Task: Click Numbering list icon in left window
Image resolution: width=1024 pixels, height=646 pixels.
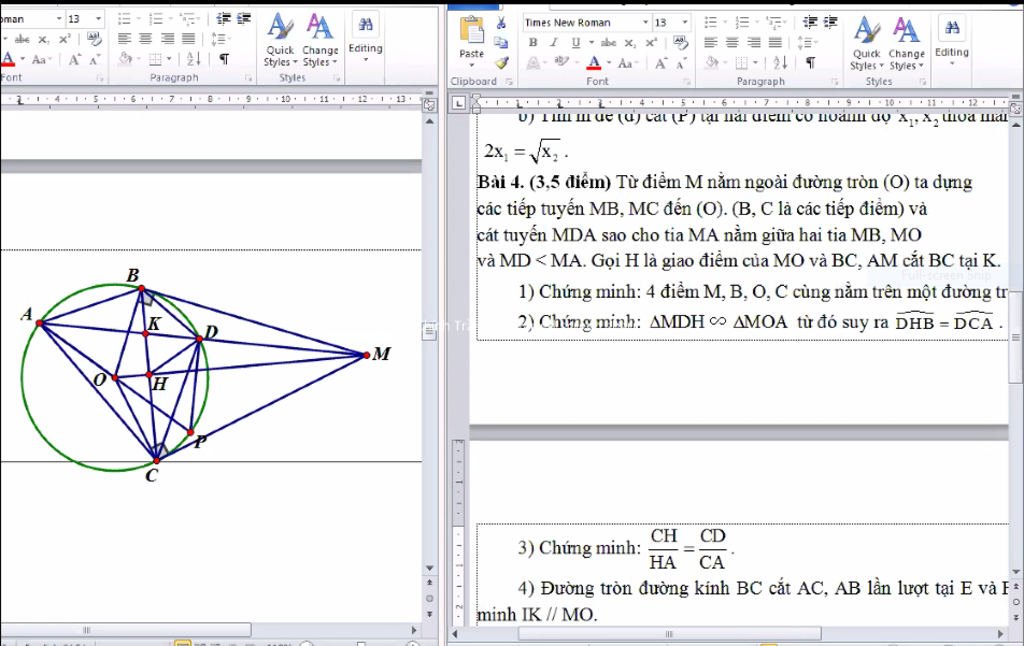Action: [x=157, y=19]
